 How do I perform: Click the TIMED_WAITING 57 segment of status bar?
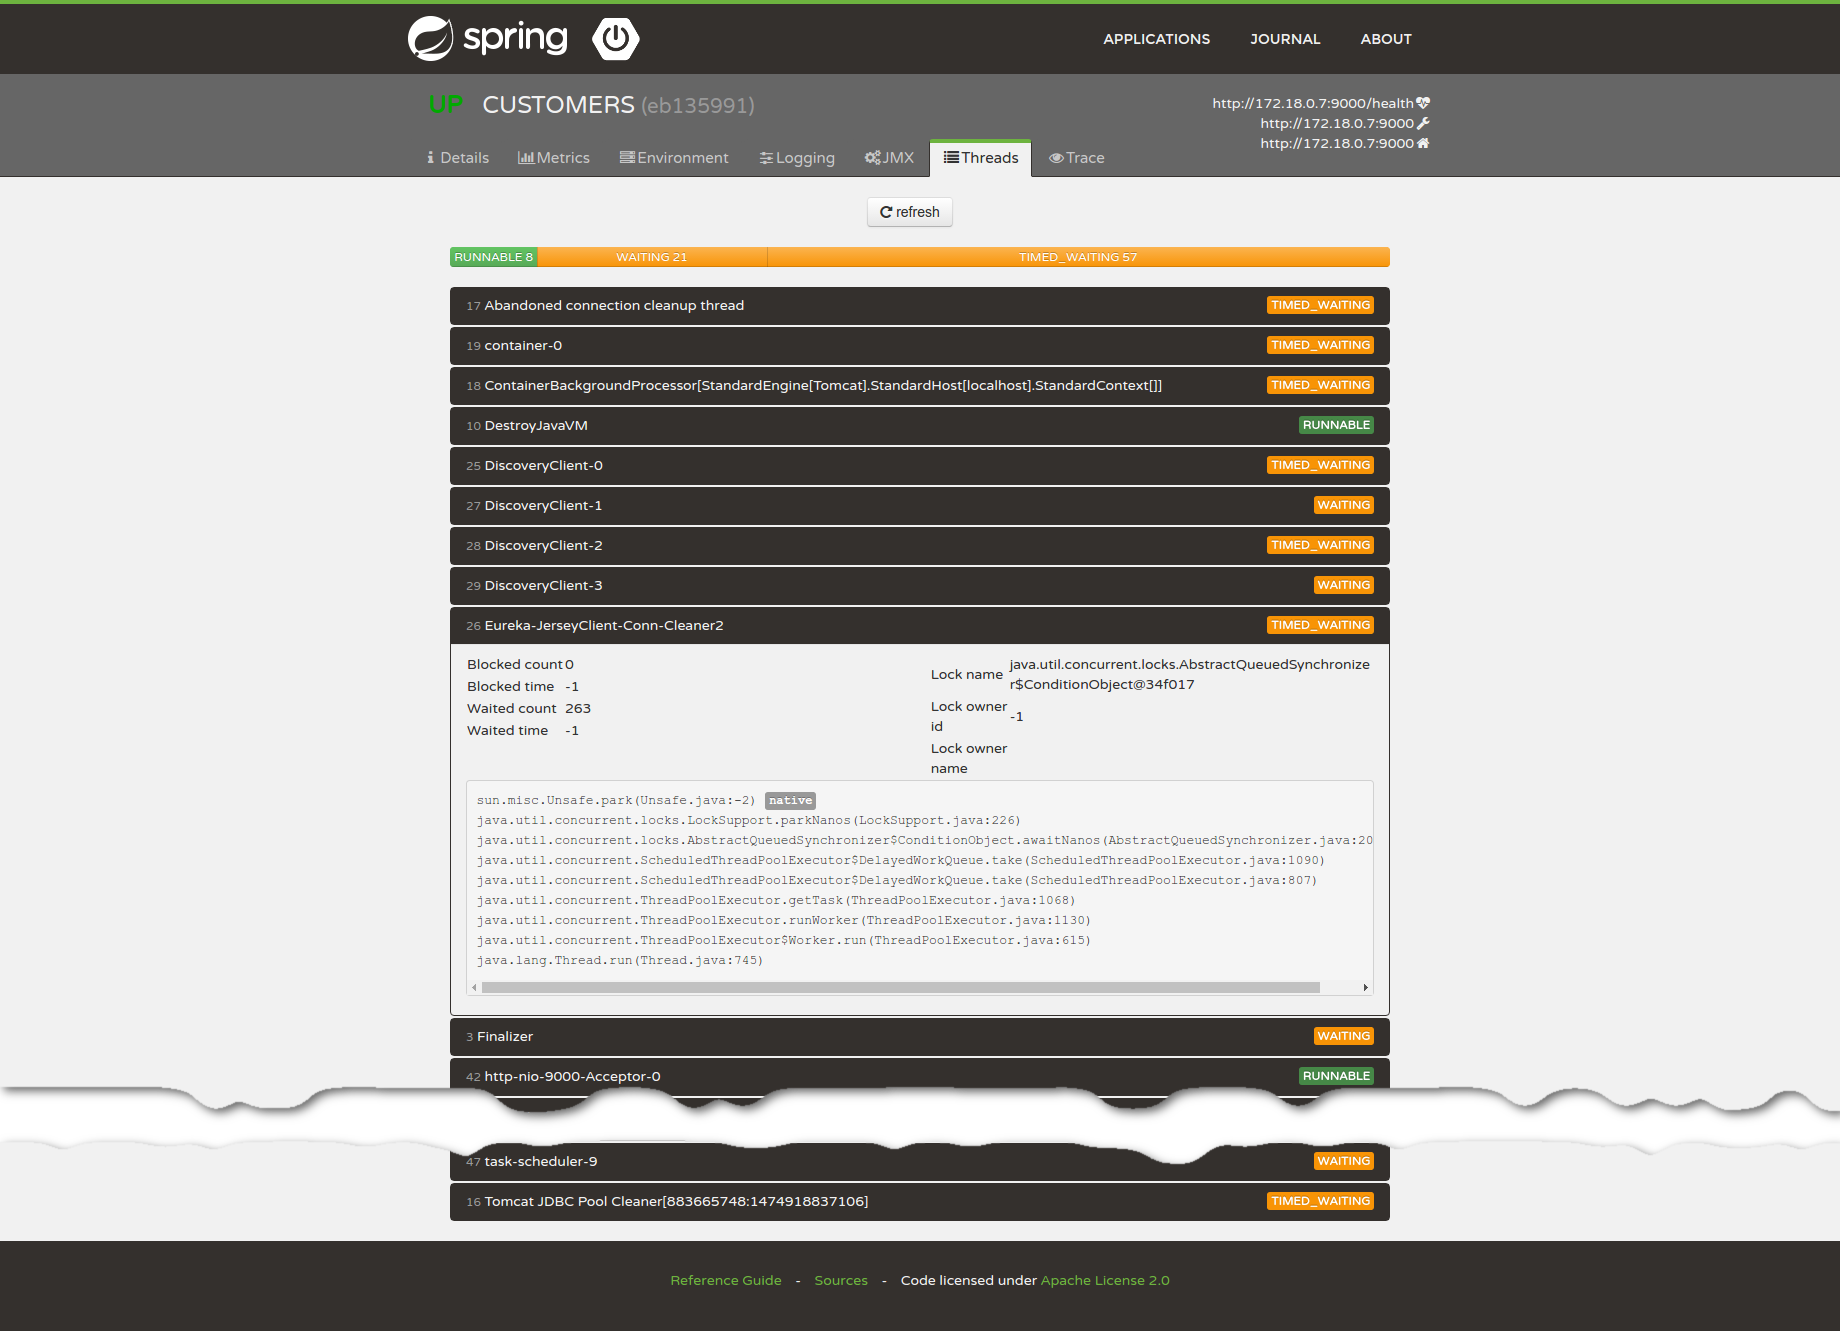[x=1077, y=257]
